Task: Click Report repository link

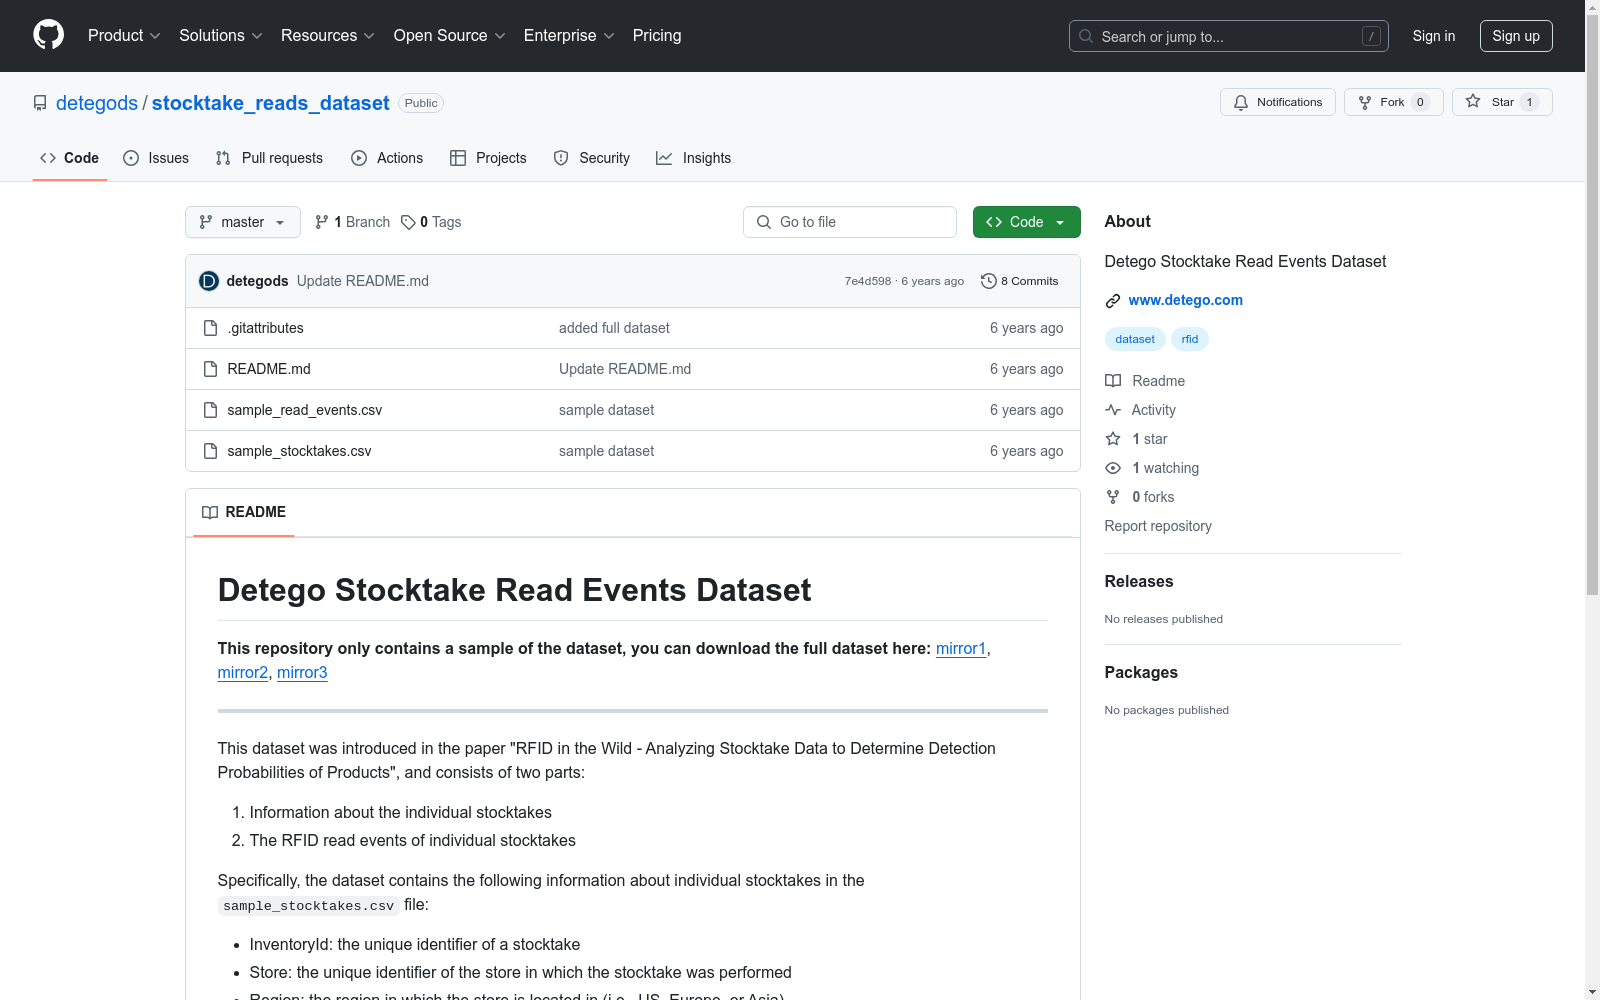Action: coord(1158,526)
